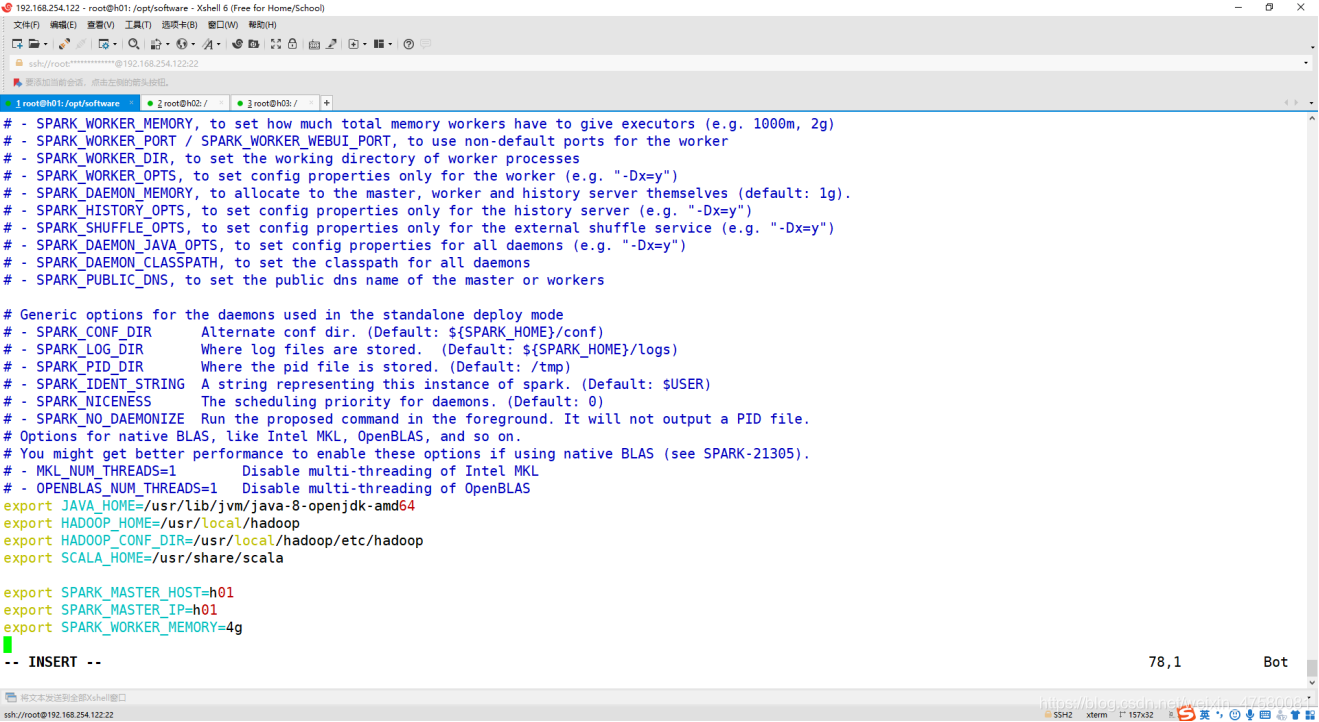Click the Open Session folder icon

point(35,44)
